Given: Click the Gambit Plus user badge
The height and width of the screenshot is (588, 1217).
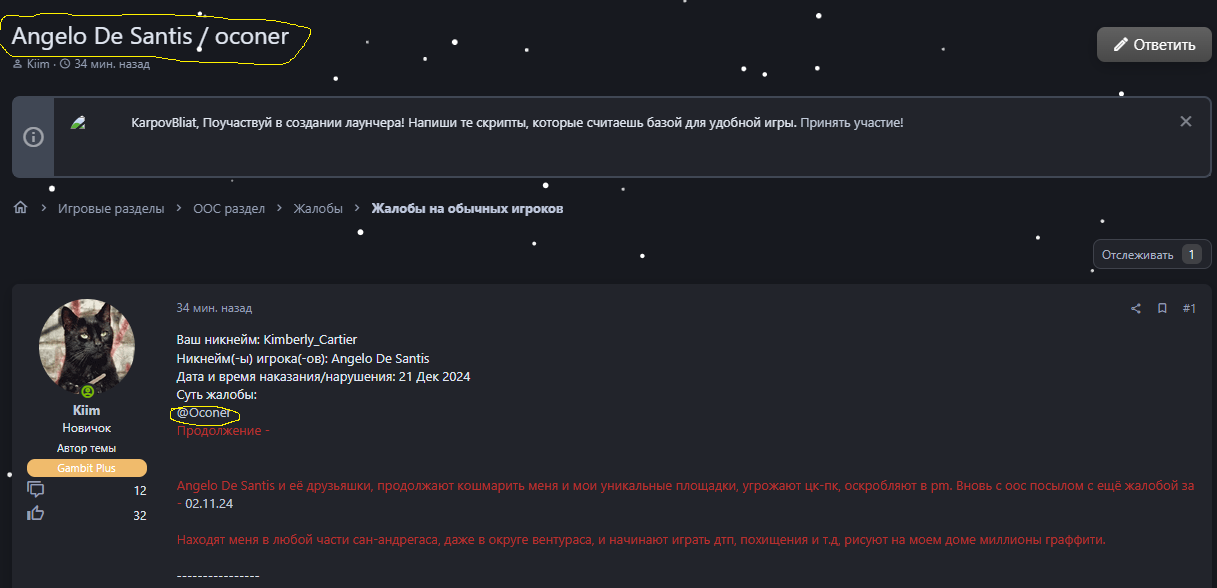Looking at the screenshot, I should 87,468.
